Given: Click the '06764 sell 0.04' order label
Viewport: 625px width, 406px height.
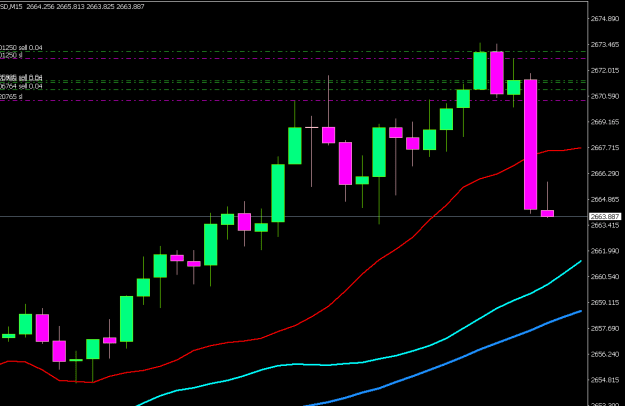Looking at the screenshot, I should pyautogui.click(x=21, y=86).
